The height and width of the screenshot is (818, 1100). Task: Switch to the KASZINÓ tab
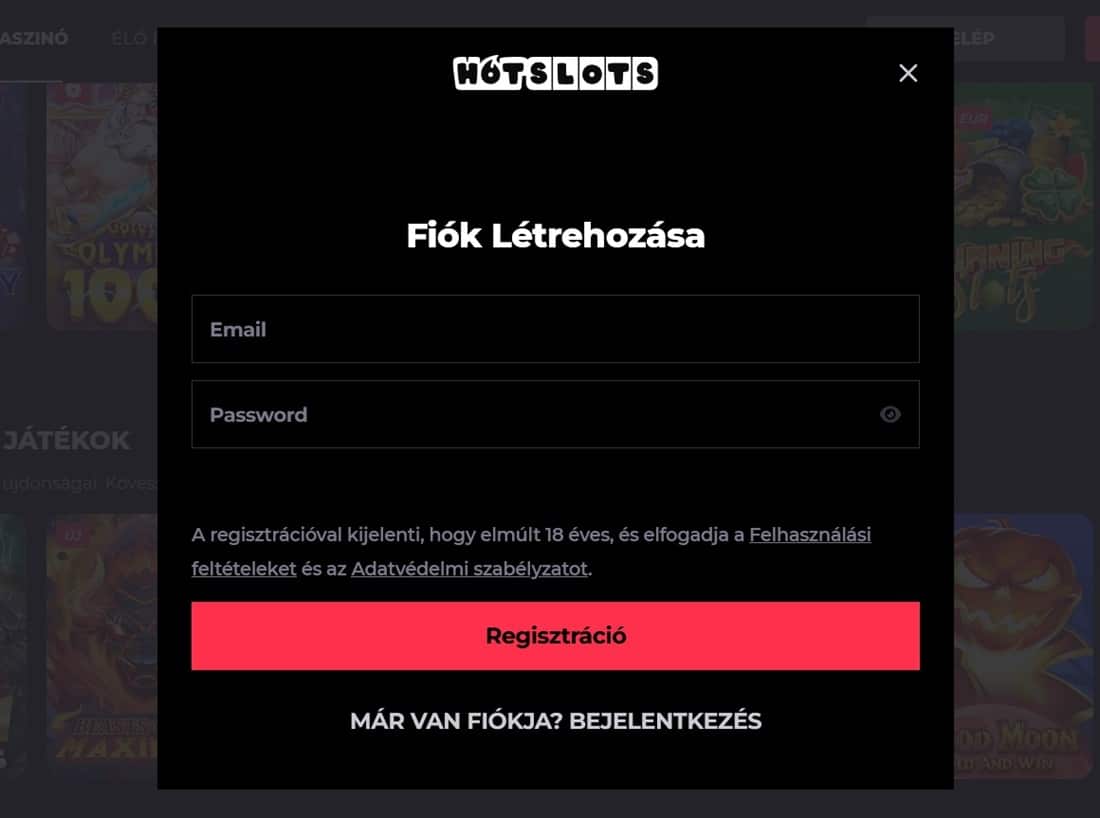click(32, 38)
